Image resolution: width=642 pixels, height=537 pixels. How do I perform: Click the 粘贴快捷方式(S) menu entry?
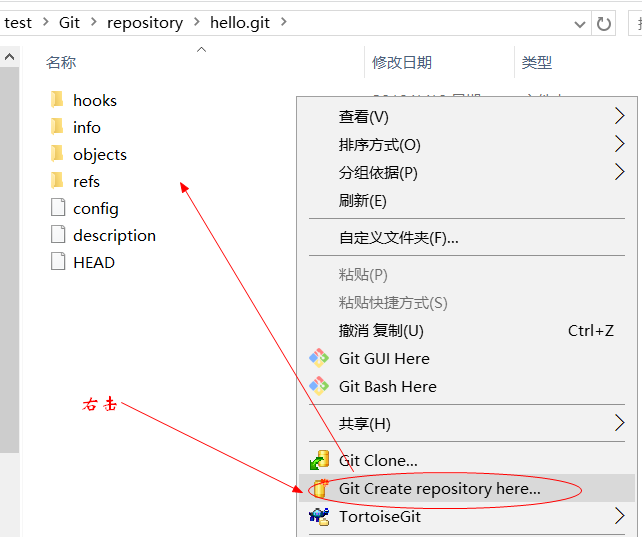pos(467,302)
